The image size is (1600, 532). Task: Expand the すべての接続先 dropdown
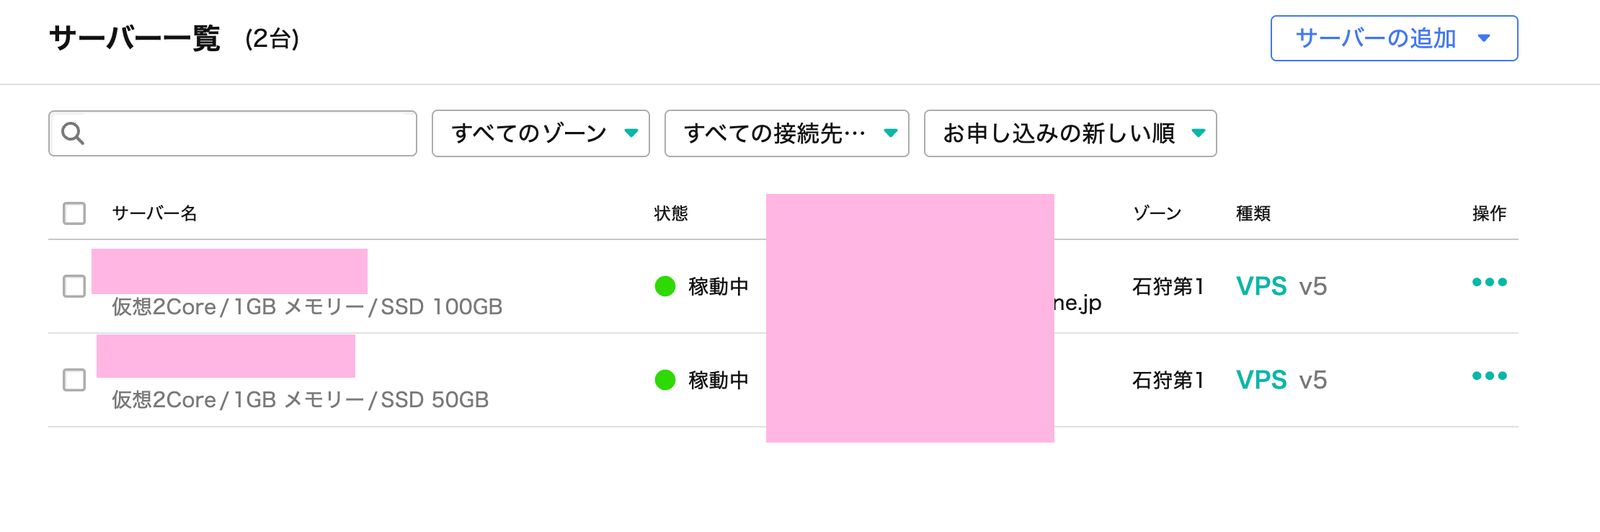coord(786,133)
